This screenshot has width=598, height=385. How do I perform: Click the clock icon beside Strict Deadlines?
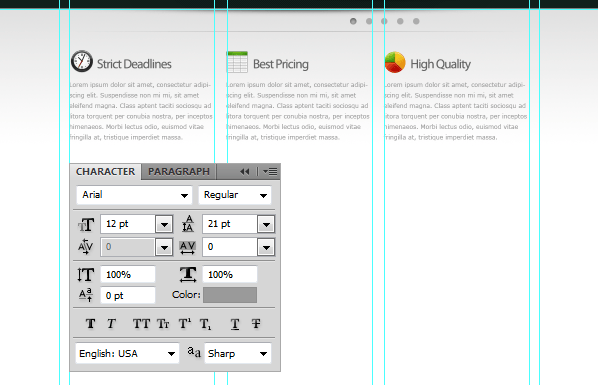tap(82, 61)
